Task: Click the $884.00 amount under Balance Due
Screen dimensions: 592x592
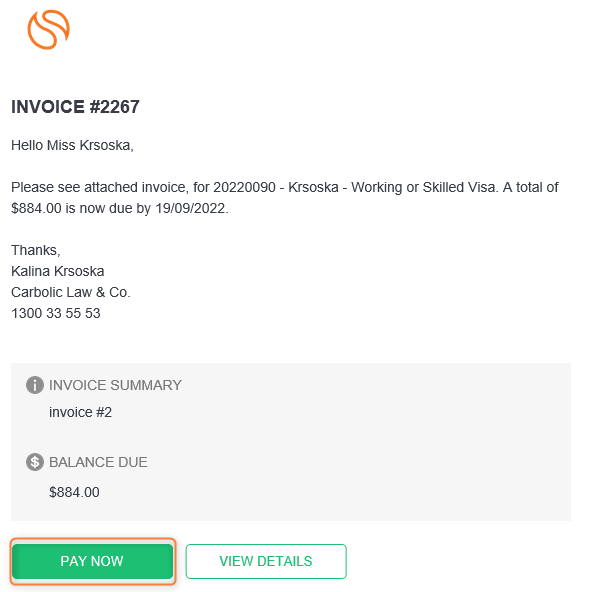Action: click(74, 492)
